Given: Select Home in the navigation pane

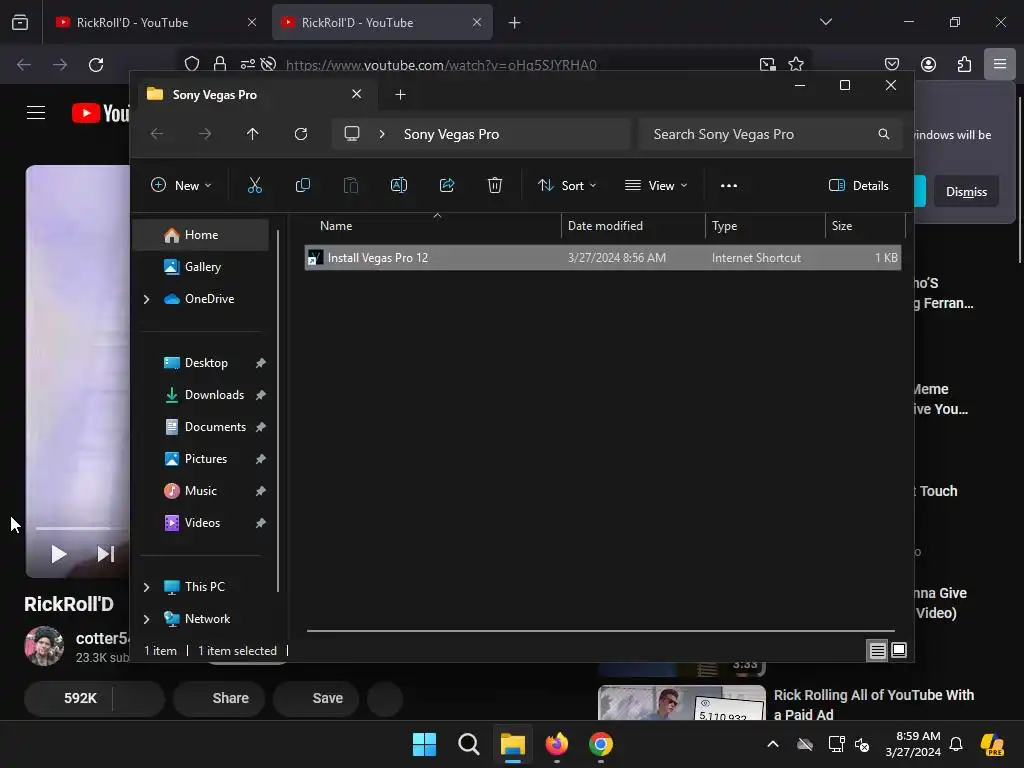Looking at the screenshot, I should point(201,235).
